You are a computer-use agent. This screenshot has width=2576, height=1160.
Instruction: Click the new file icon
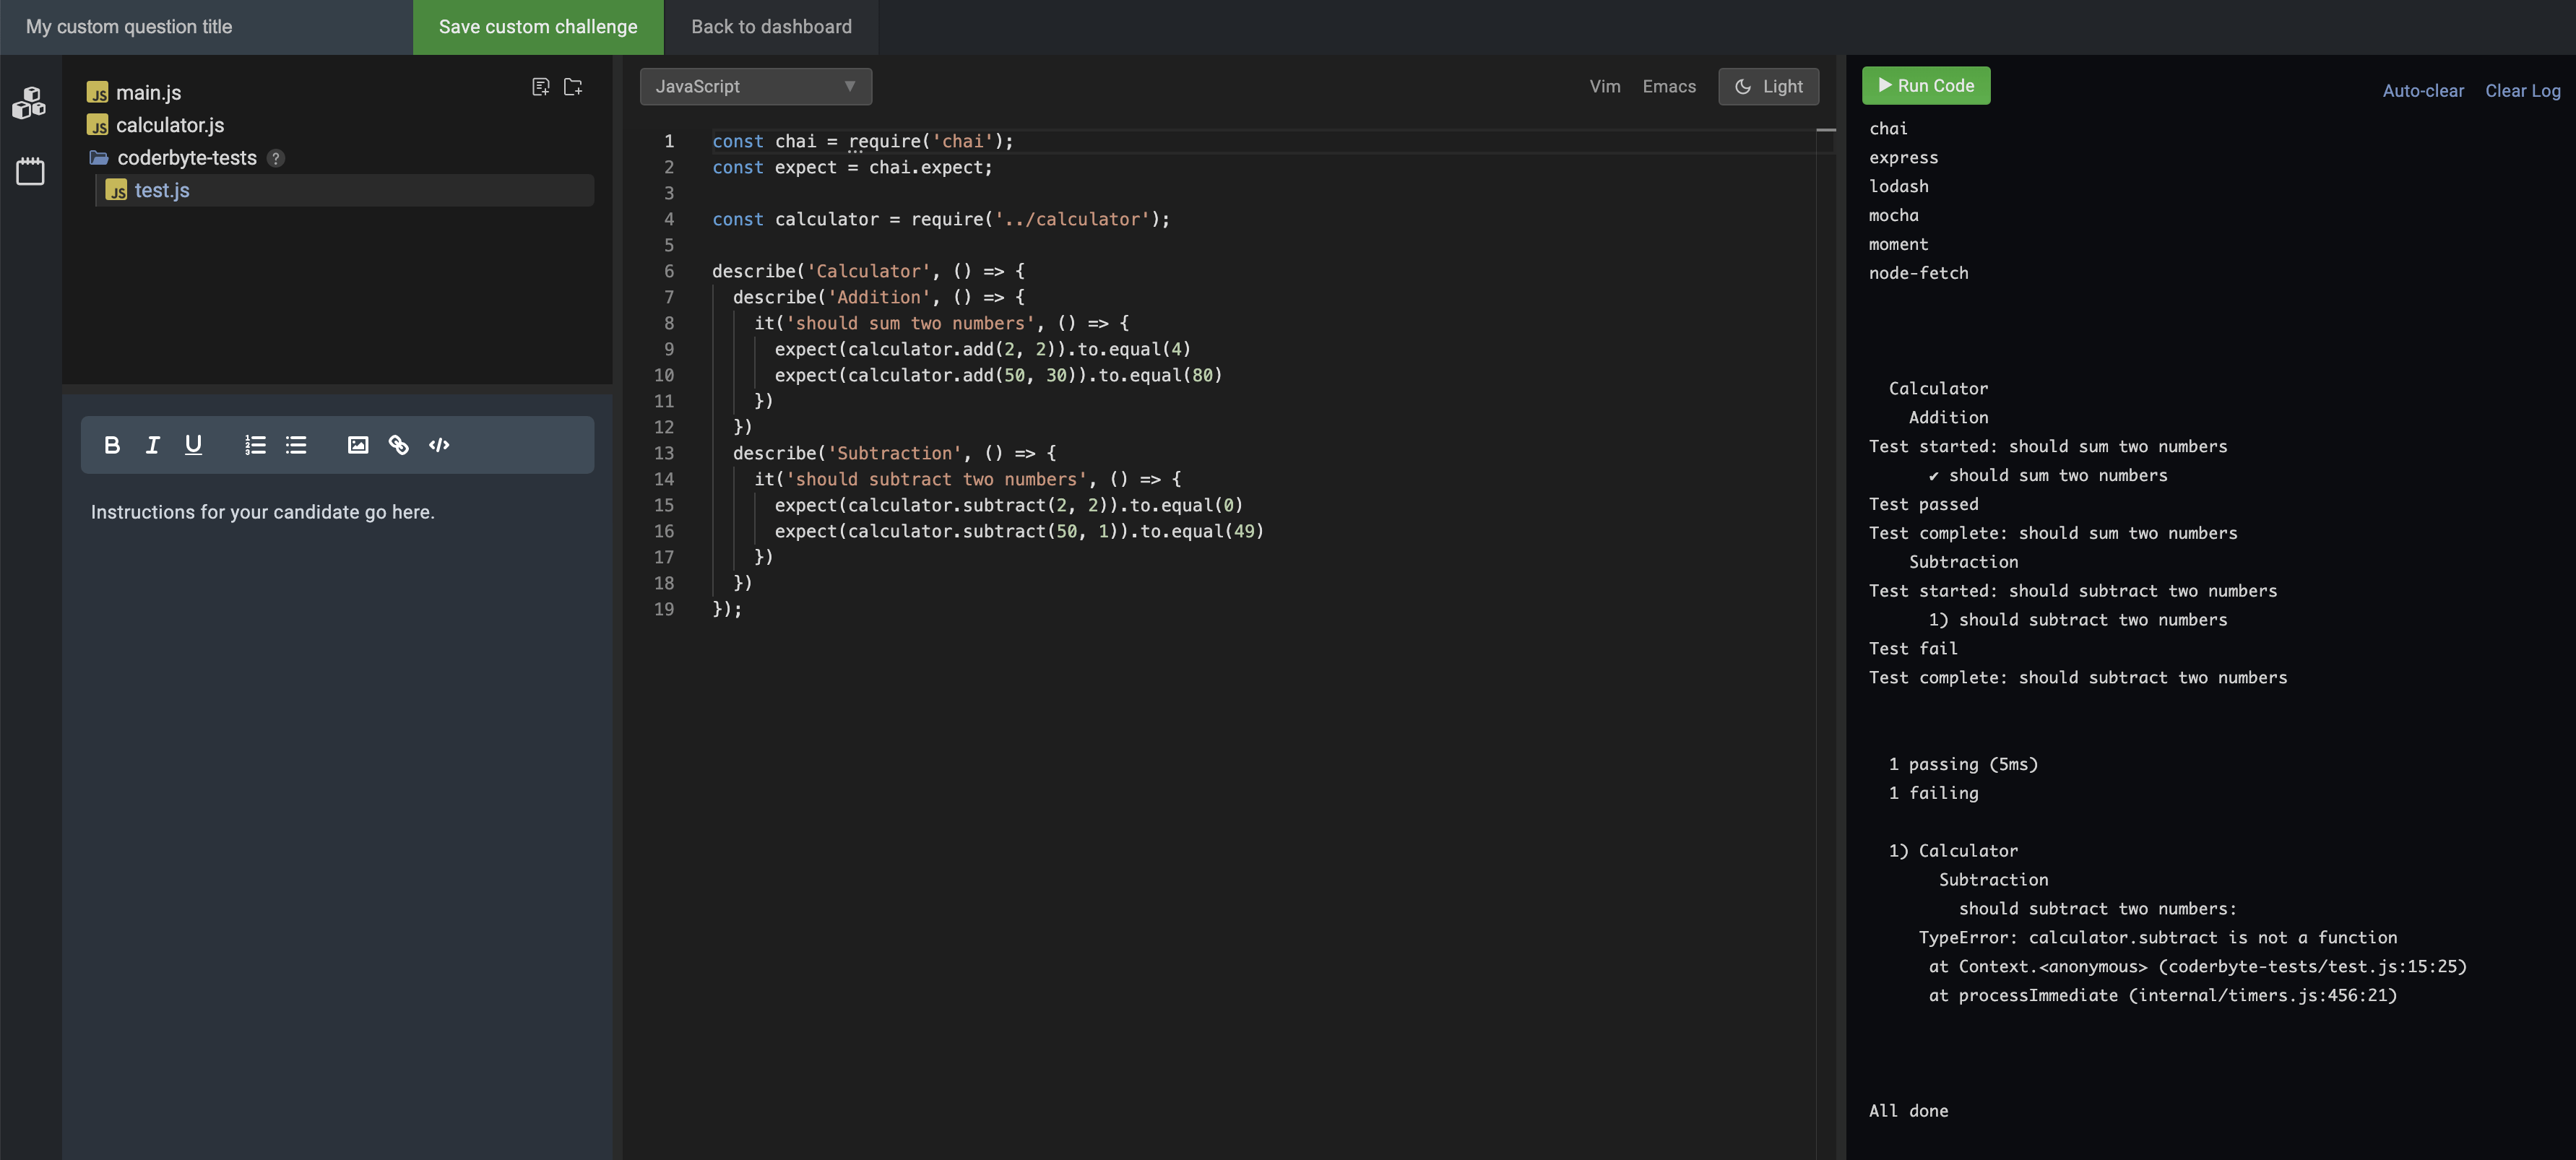tap(541, 87)
